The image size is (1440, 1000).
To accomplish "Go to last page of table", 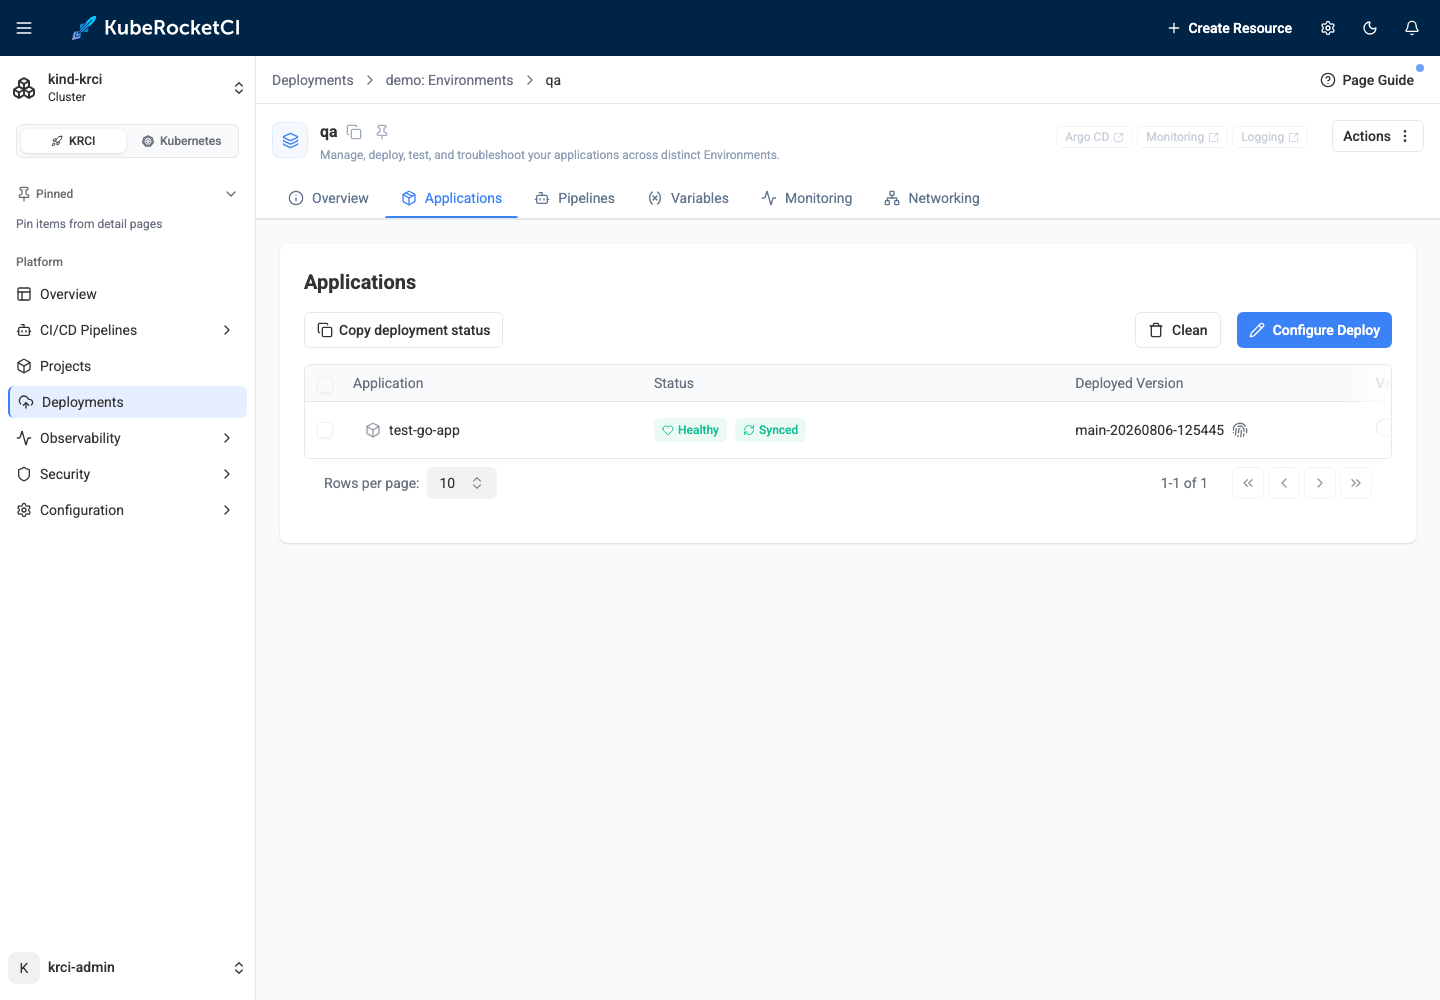I will coord(1356,483).
